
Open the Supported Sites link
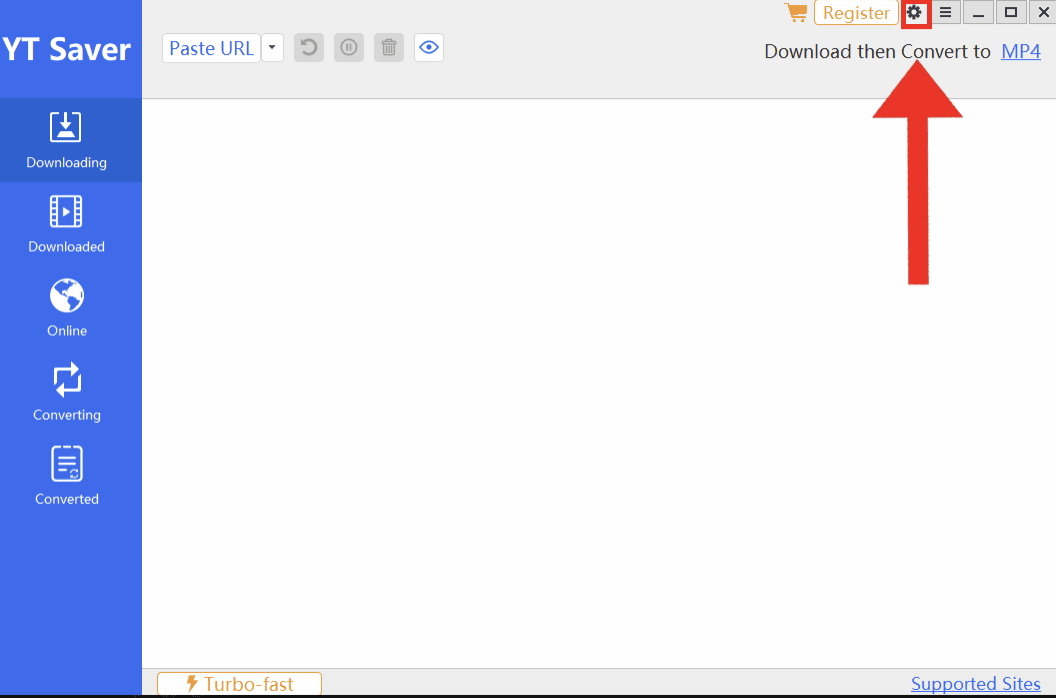click(975, 684)
